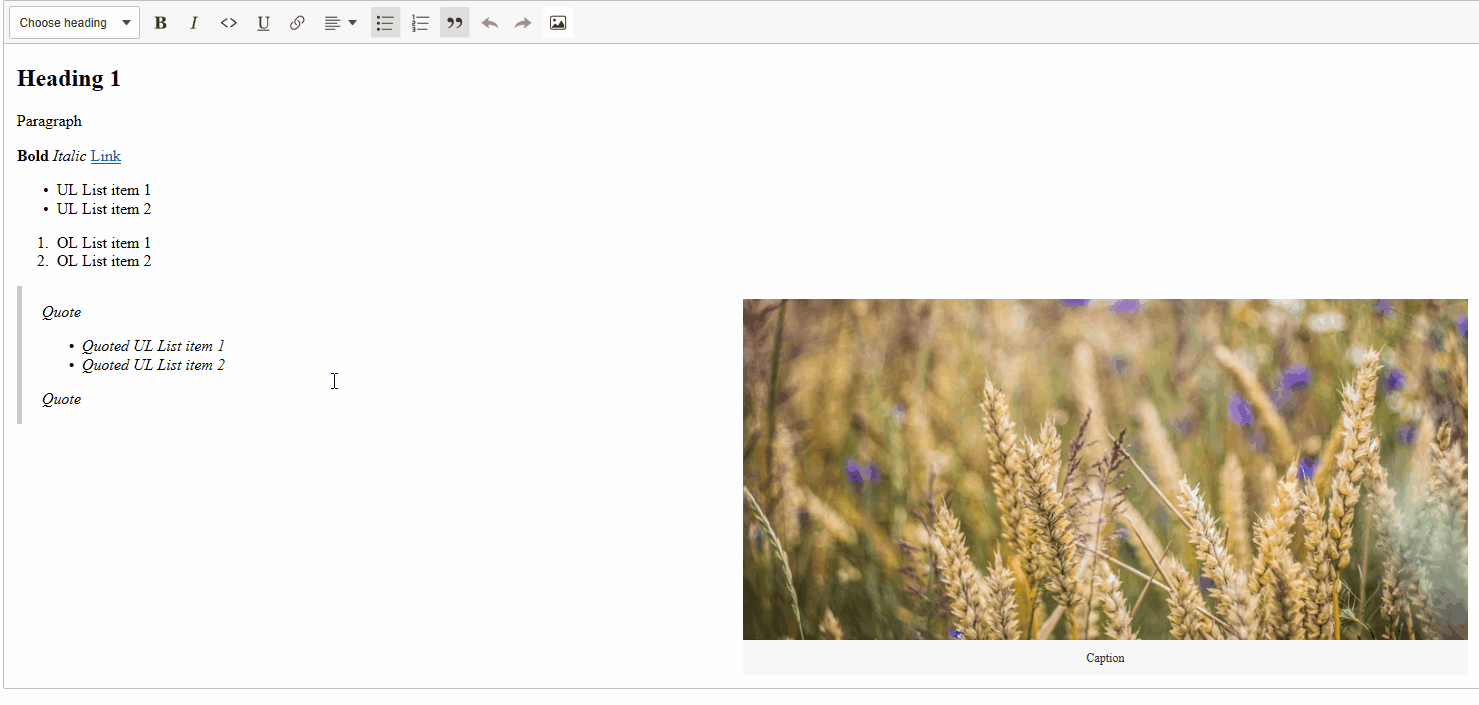Click the Bold word in the text
1479x705 pixels.
coord(33,156)
